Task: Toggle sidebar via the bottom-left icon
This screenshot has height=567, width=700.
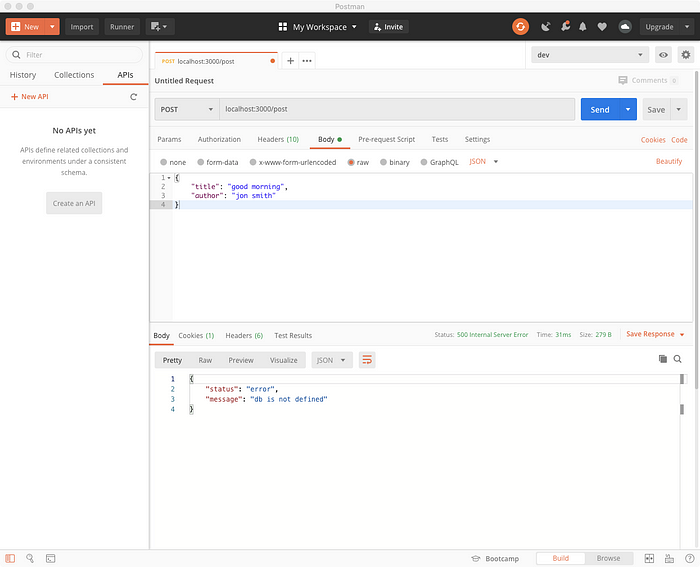Action: [10, 558]
